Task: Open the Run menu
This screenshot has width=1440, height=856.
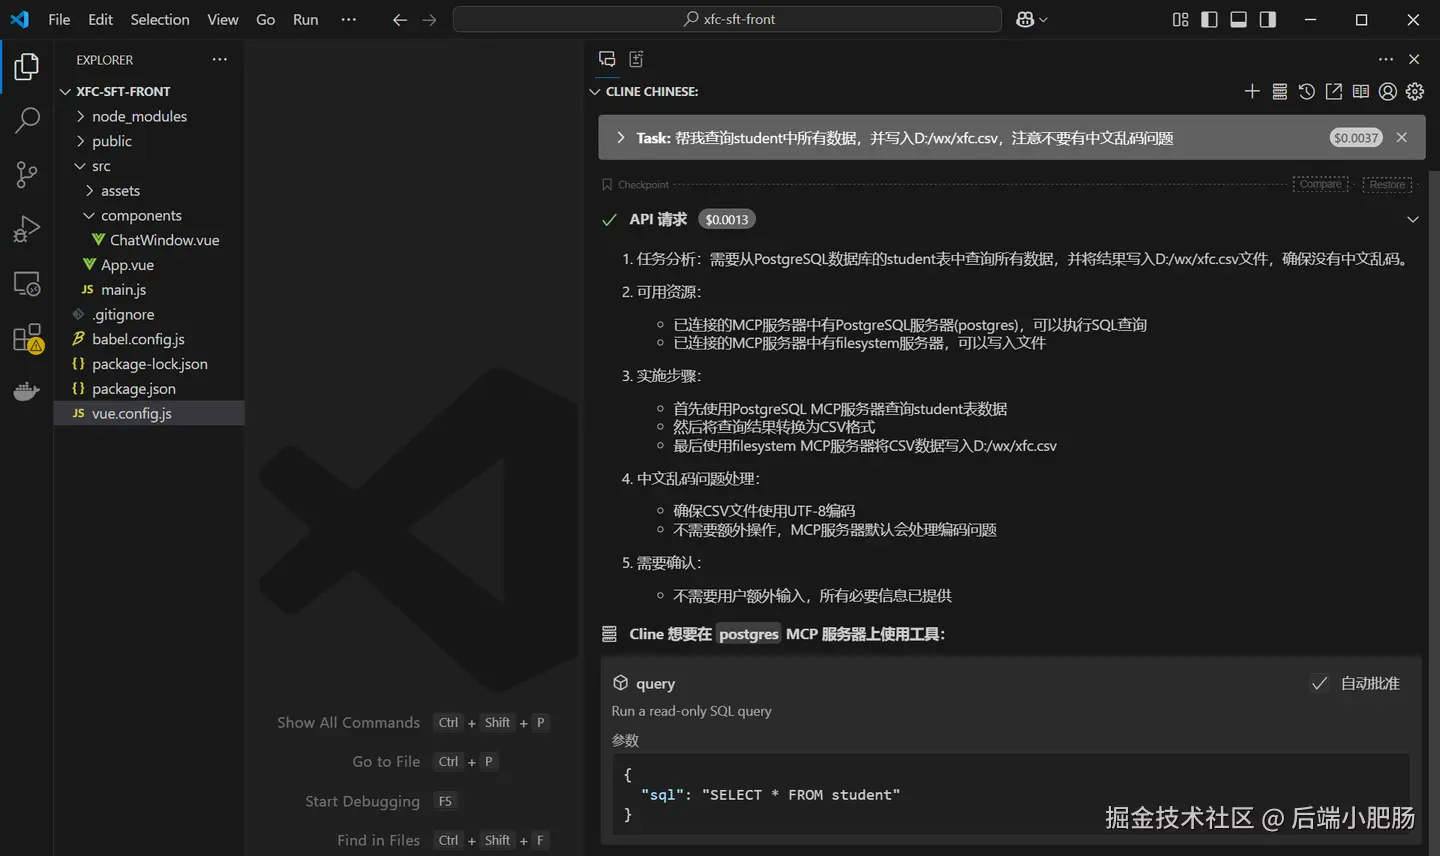Action: click(x=306, y=19)
